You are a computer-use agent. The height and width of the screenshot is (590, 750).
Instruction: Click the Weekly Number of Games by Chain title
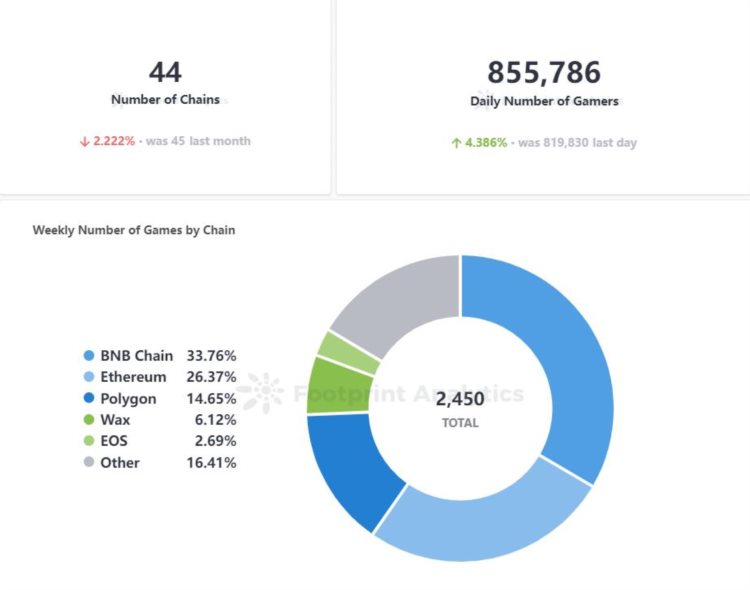(134, 230)
